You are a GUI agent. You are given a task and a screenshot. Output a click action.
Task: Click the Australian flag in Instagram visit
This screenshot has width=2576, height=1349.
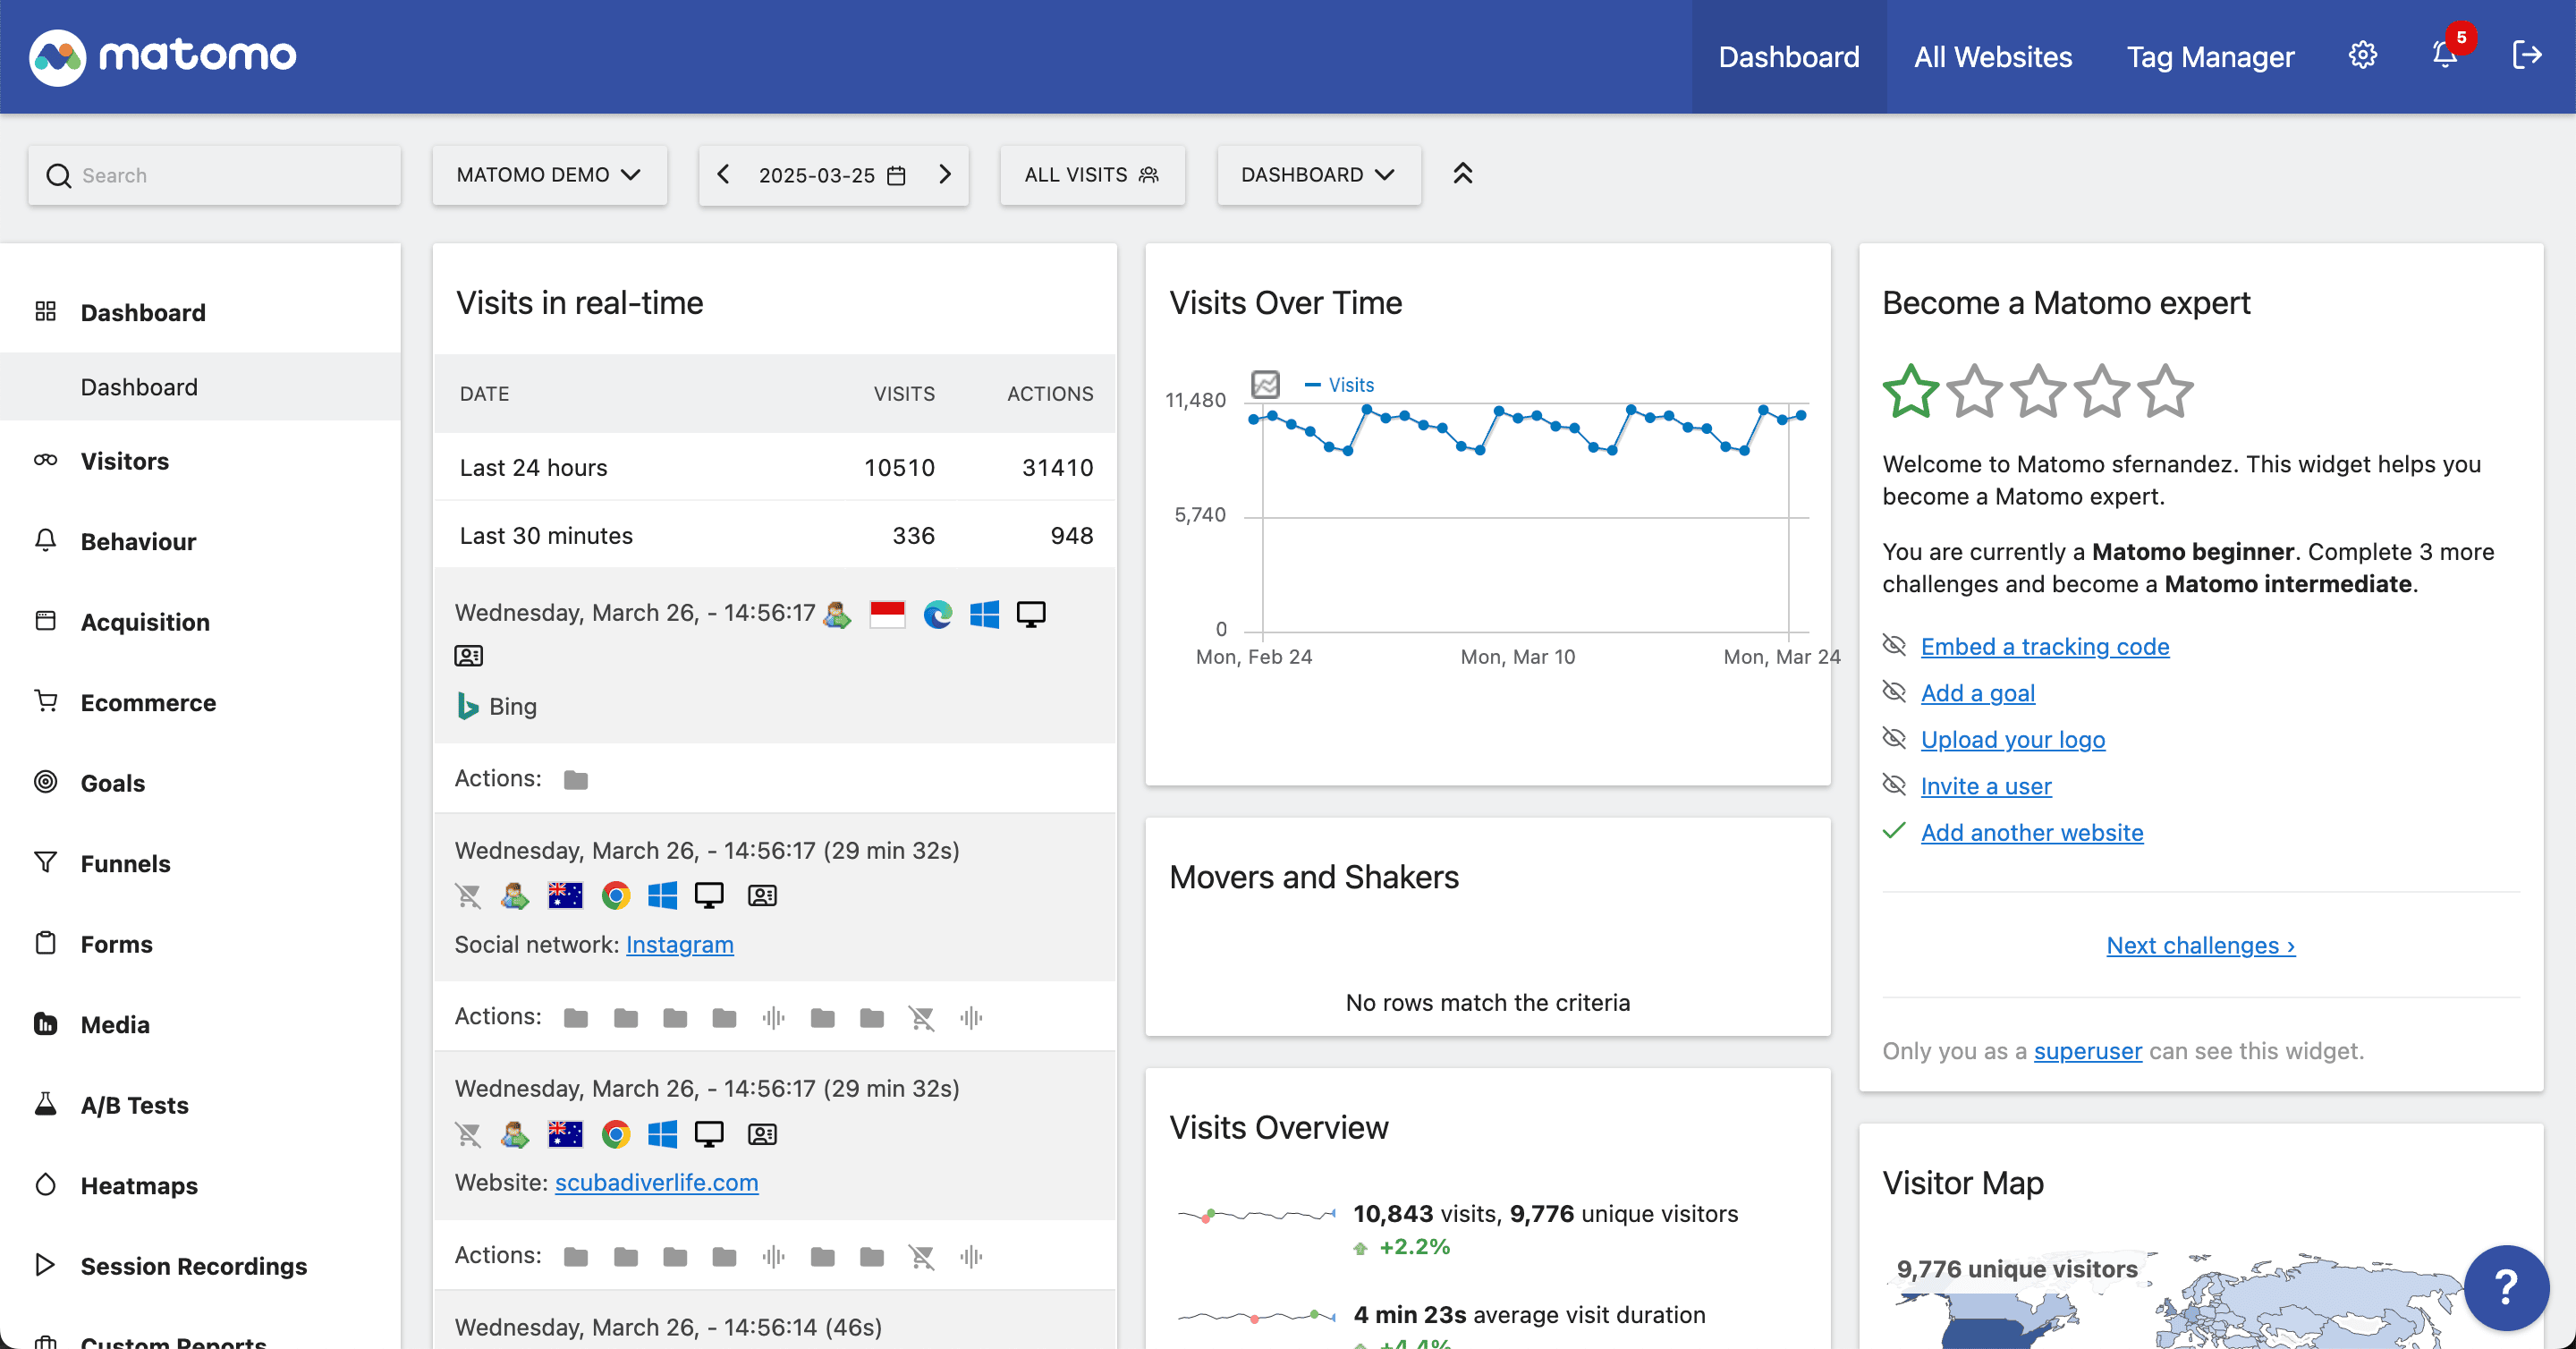565,895
